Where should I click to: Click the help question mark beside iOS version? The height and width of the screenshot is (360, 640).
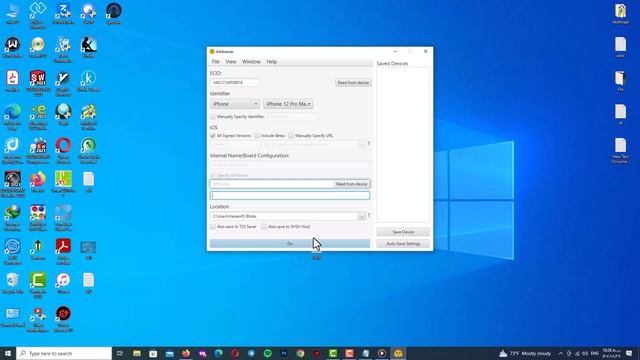pyautogui.click(x=369, y=144)
